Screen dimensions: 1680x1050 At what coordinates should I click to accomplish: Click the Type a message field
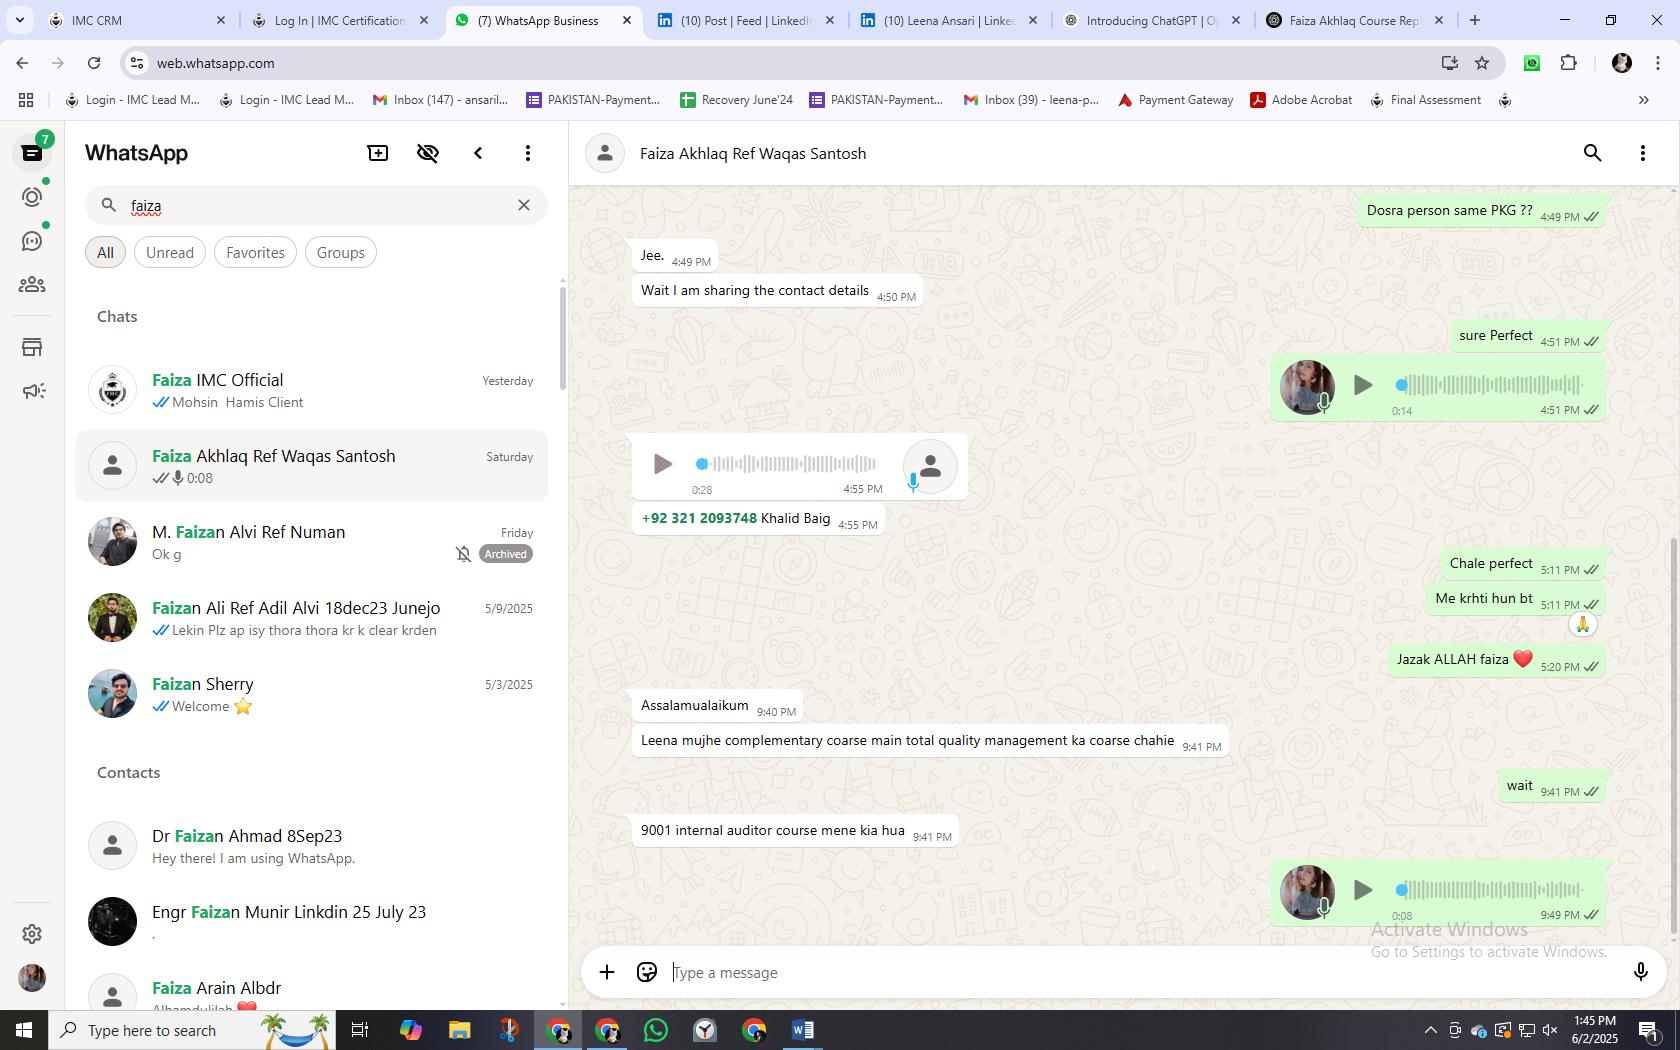pos(1140,972)
